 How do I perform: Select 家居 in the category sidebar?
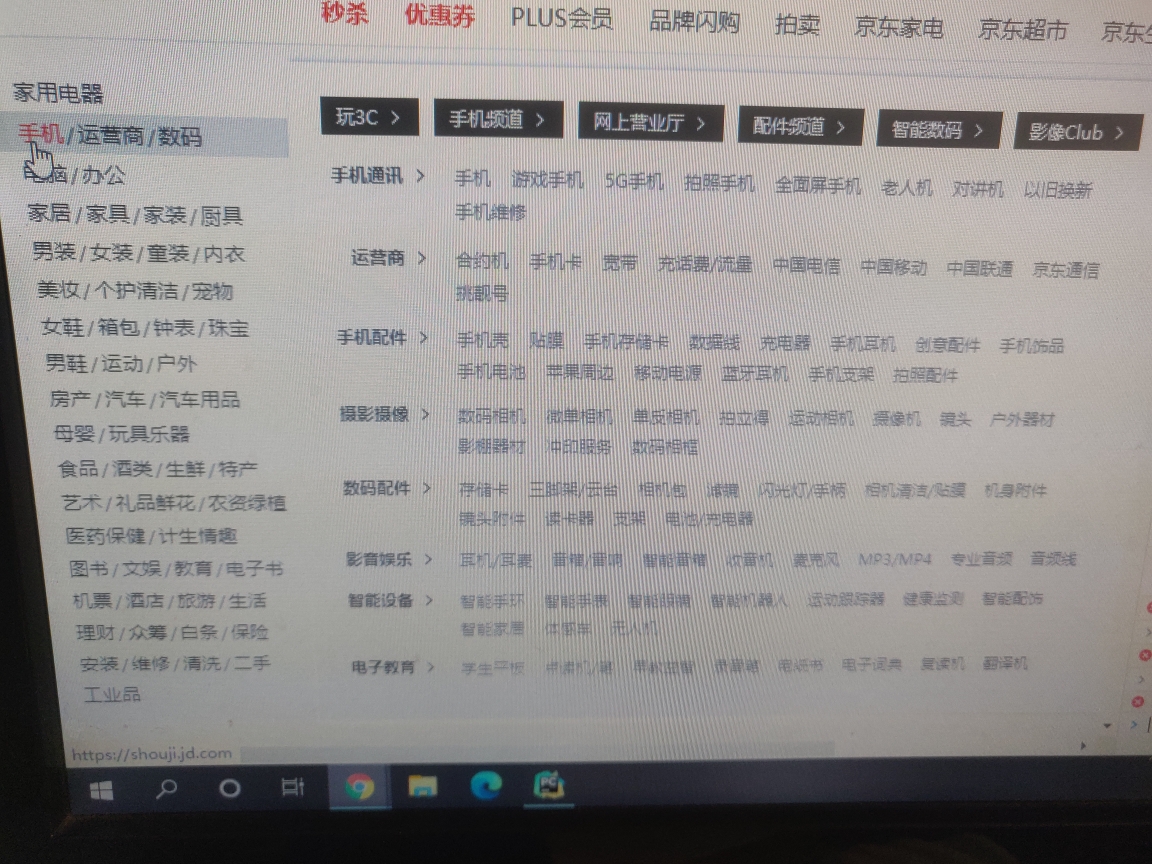click(48, 213)
